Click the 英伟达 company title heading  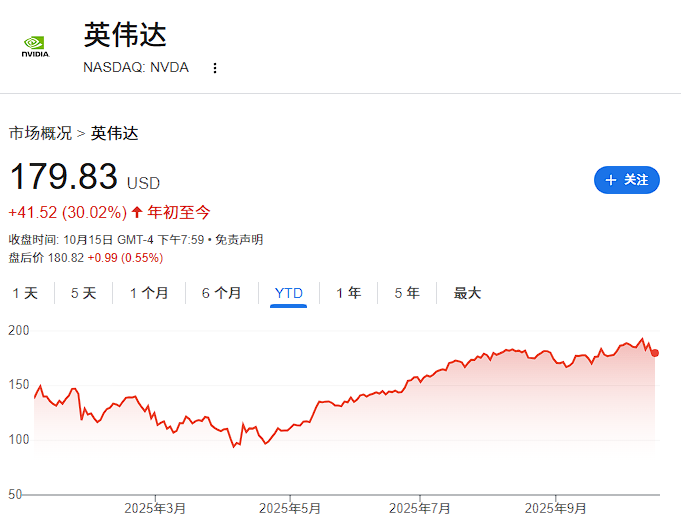point(125,35)
